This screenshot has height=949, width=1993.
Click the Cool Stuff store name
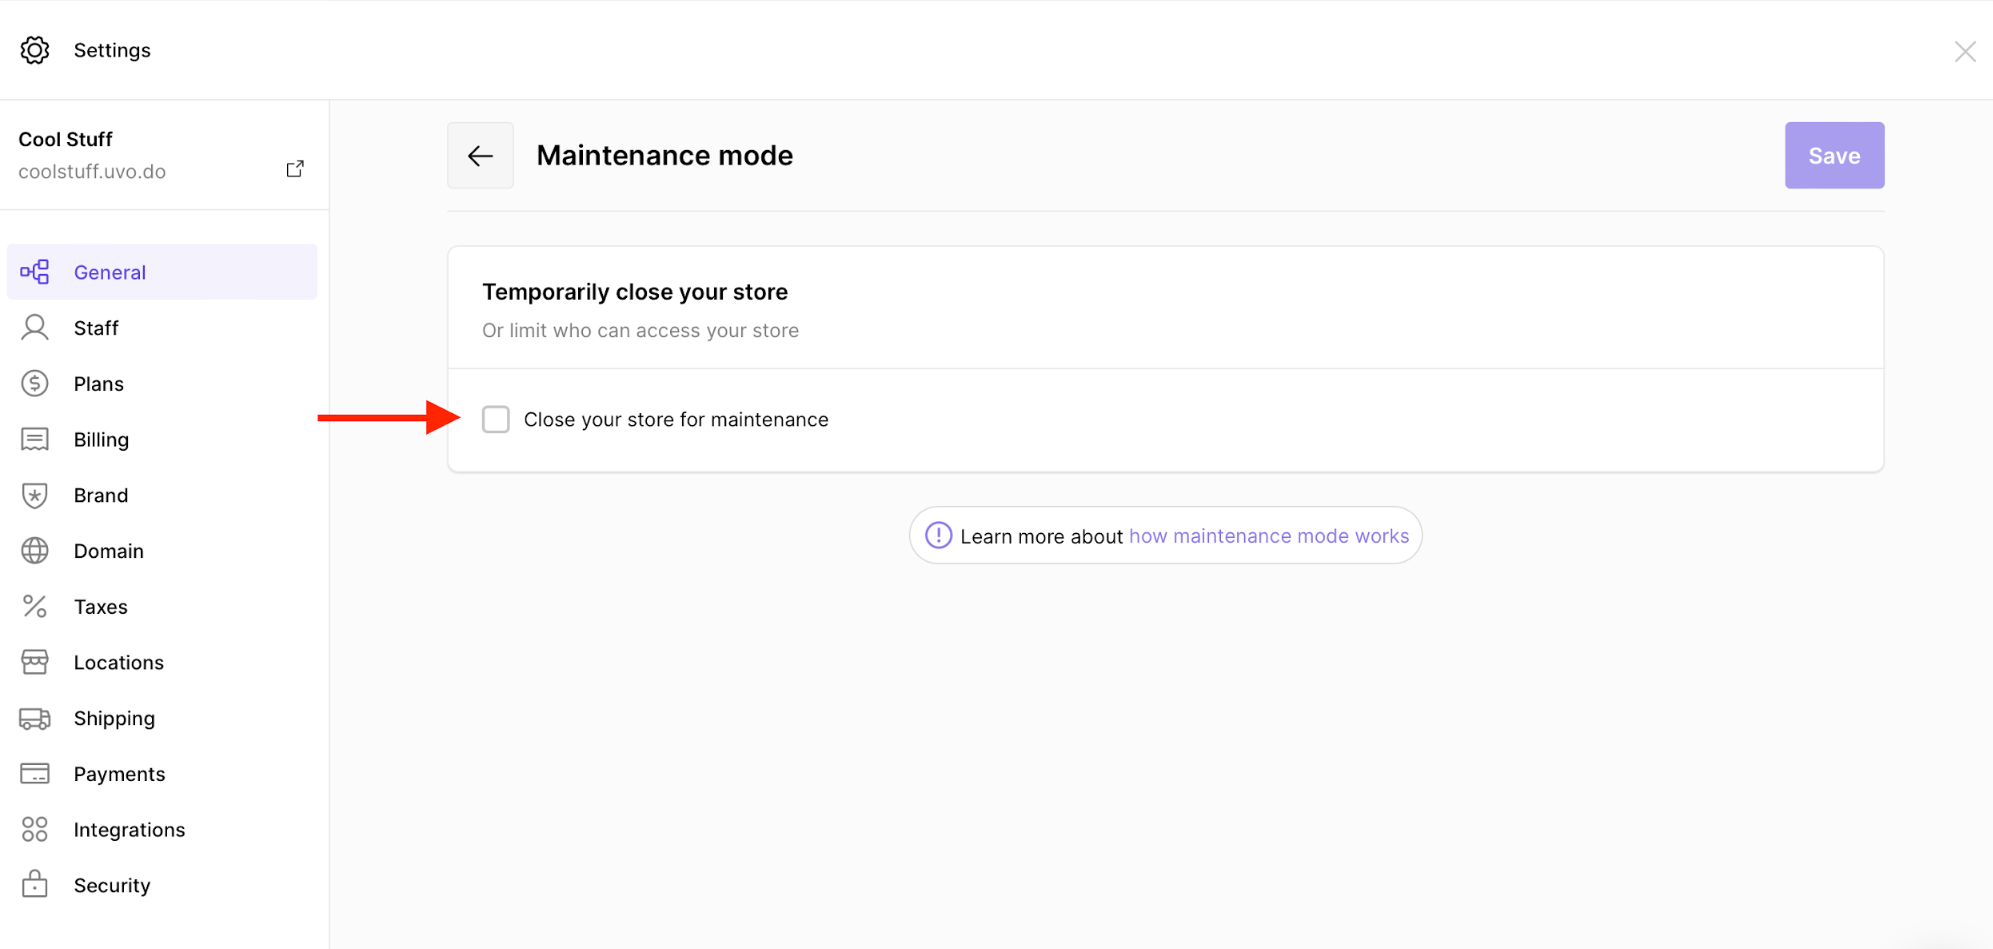(64, 138)
